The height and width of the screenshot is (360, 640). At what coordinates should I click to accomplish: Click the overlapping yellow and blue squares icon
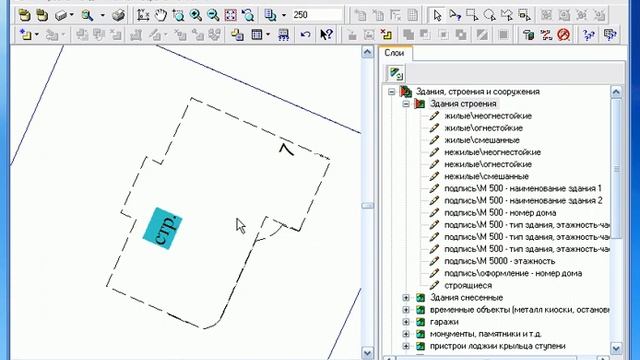[237, 35]
